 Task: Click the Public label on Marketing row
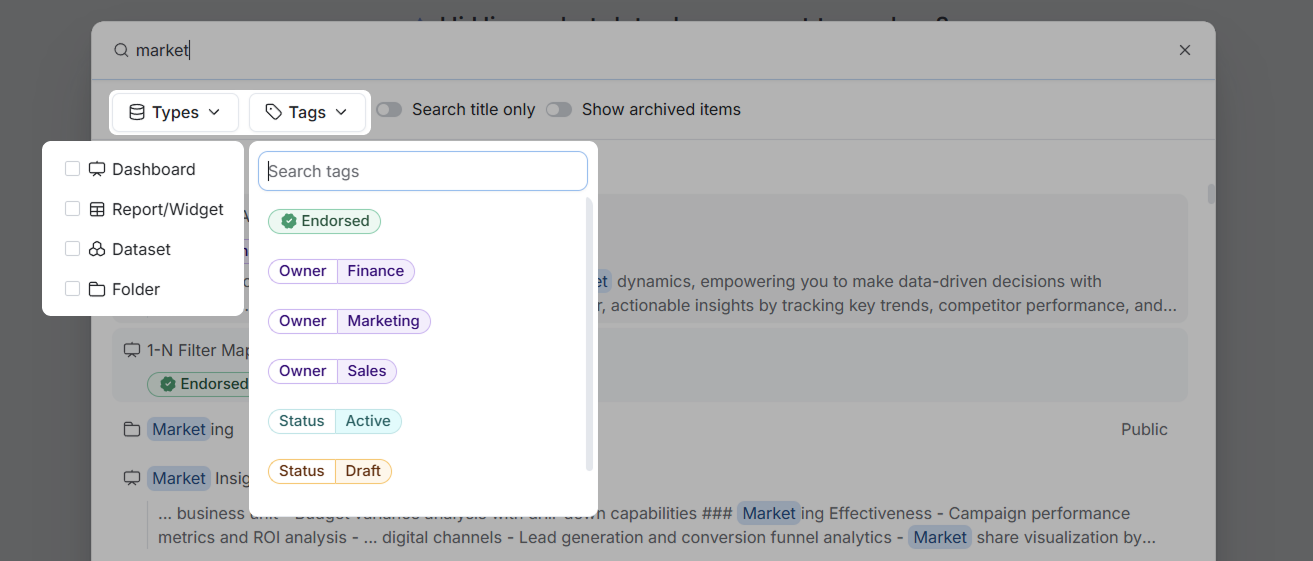coord(1144,429)
